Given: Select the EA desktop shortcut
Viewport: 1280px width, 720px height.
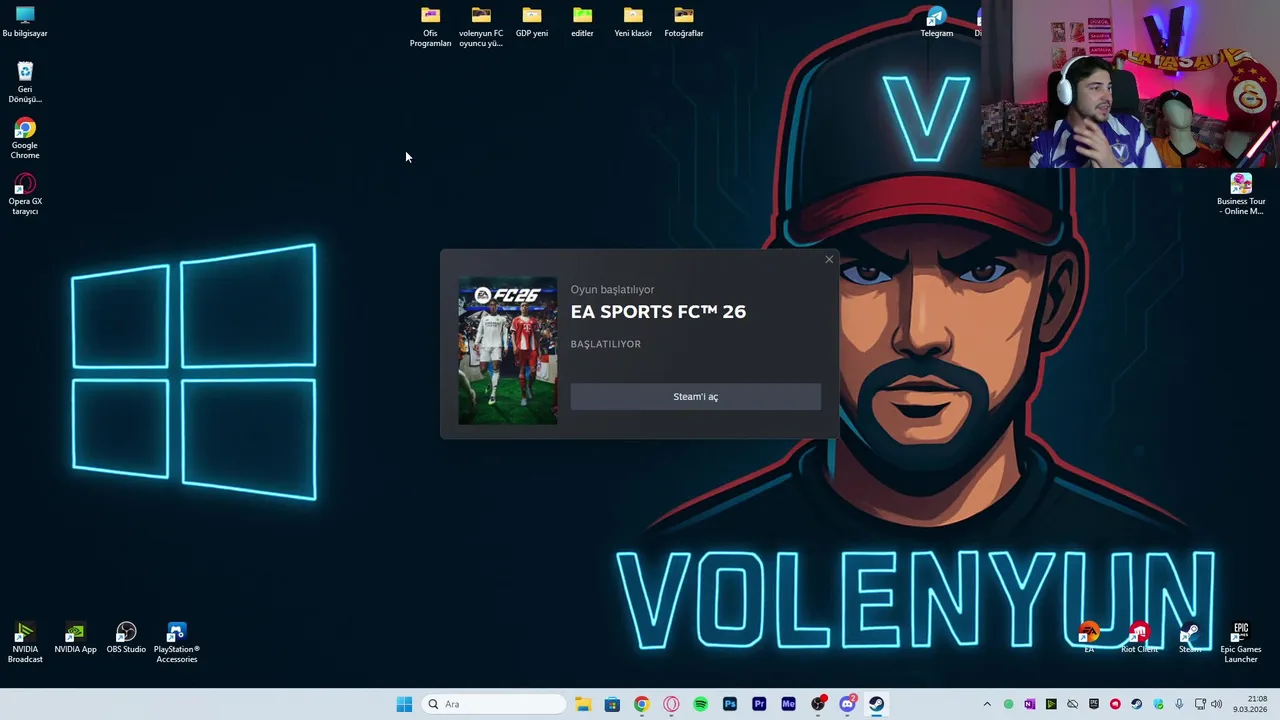Looking at the screenshot, I should pos(1089,638).
